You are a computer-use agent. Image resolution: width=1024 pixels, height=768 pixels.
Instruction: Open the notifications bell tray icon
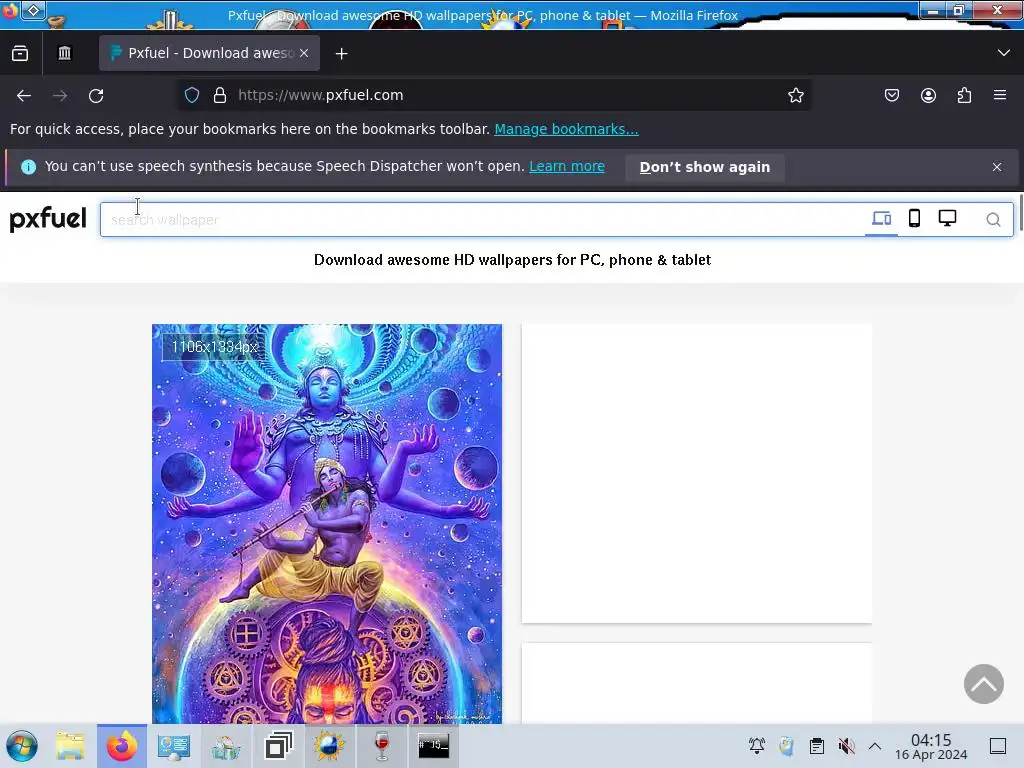pos(757,746)
